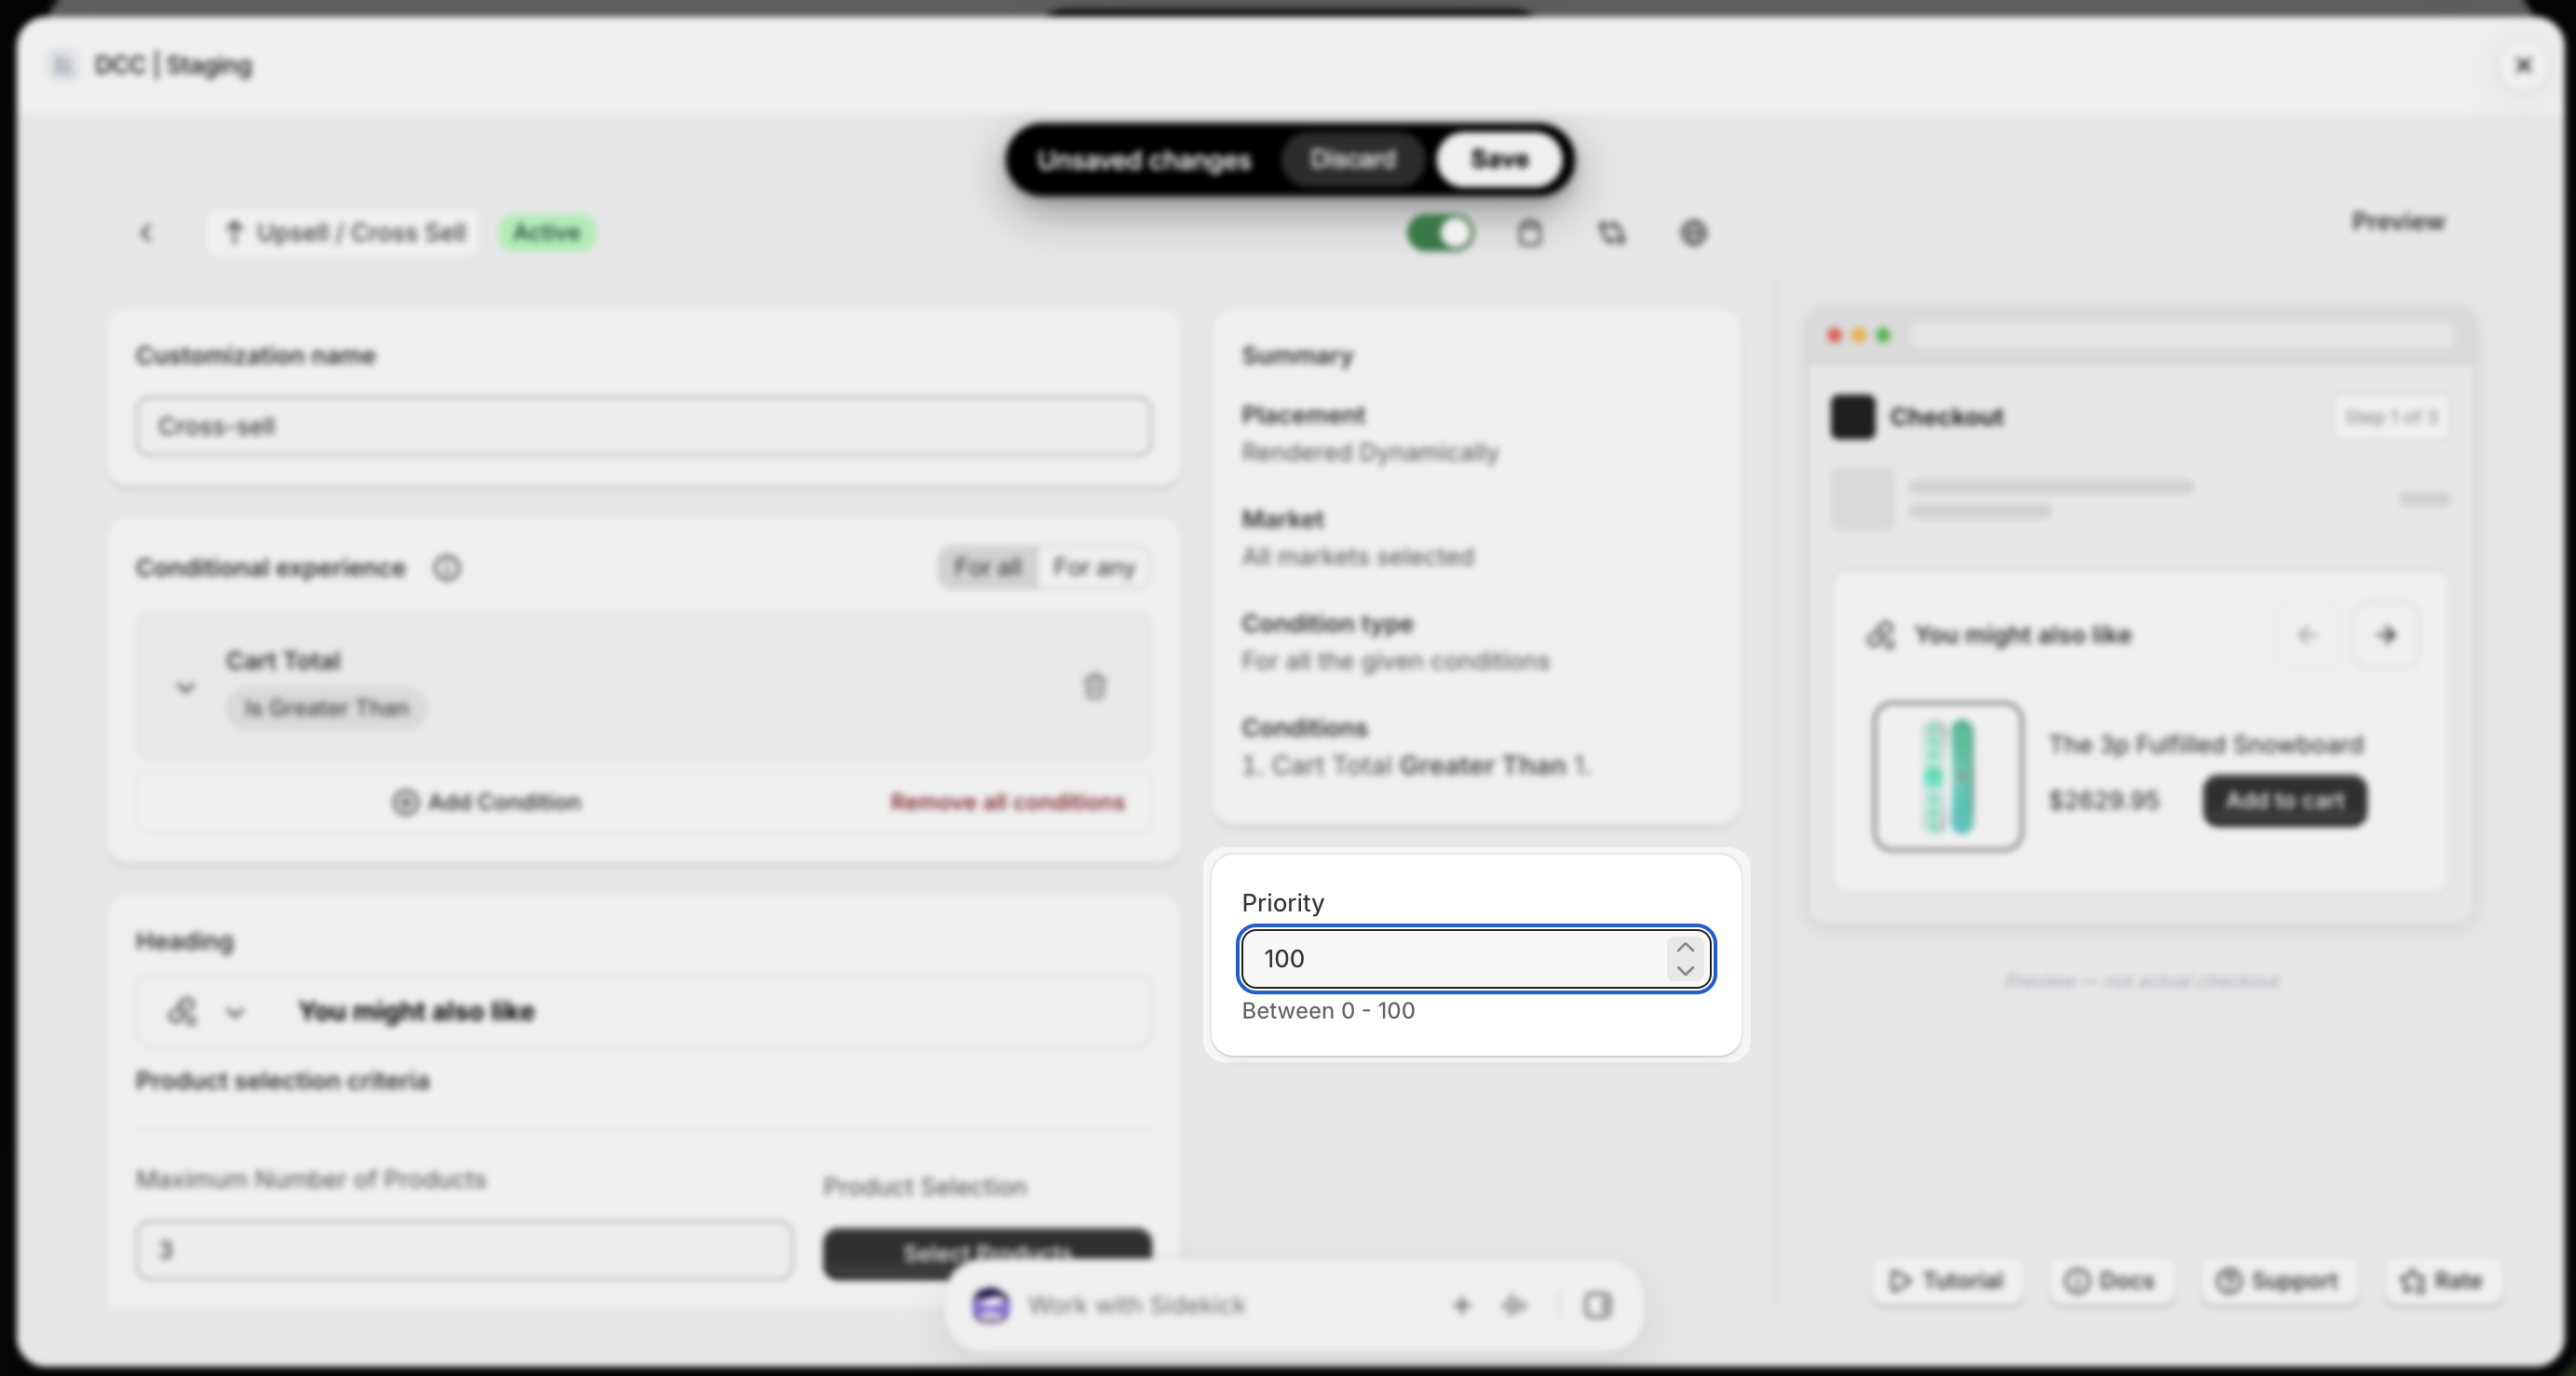Click the Maximum Number of Products field

[465, 1250]
